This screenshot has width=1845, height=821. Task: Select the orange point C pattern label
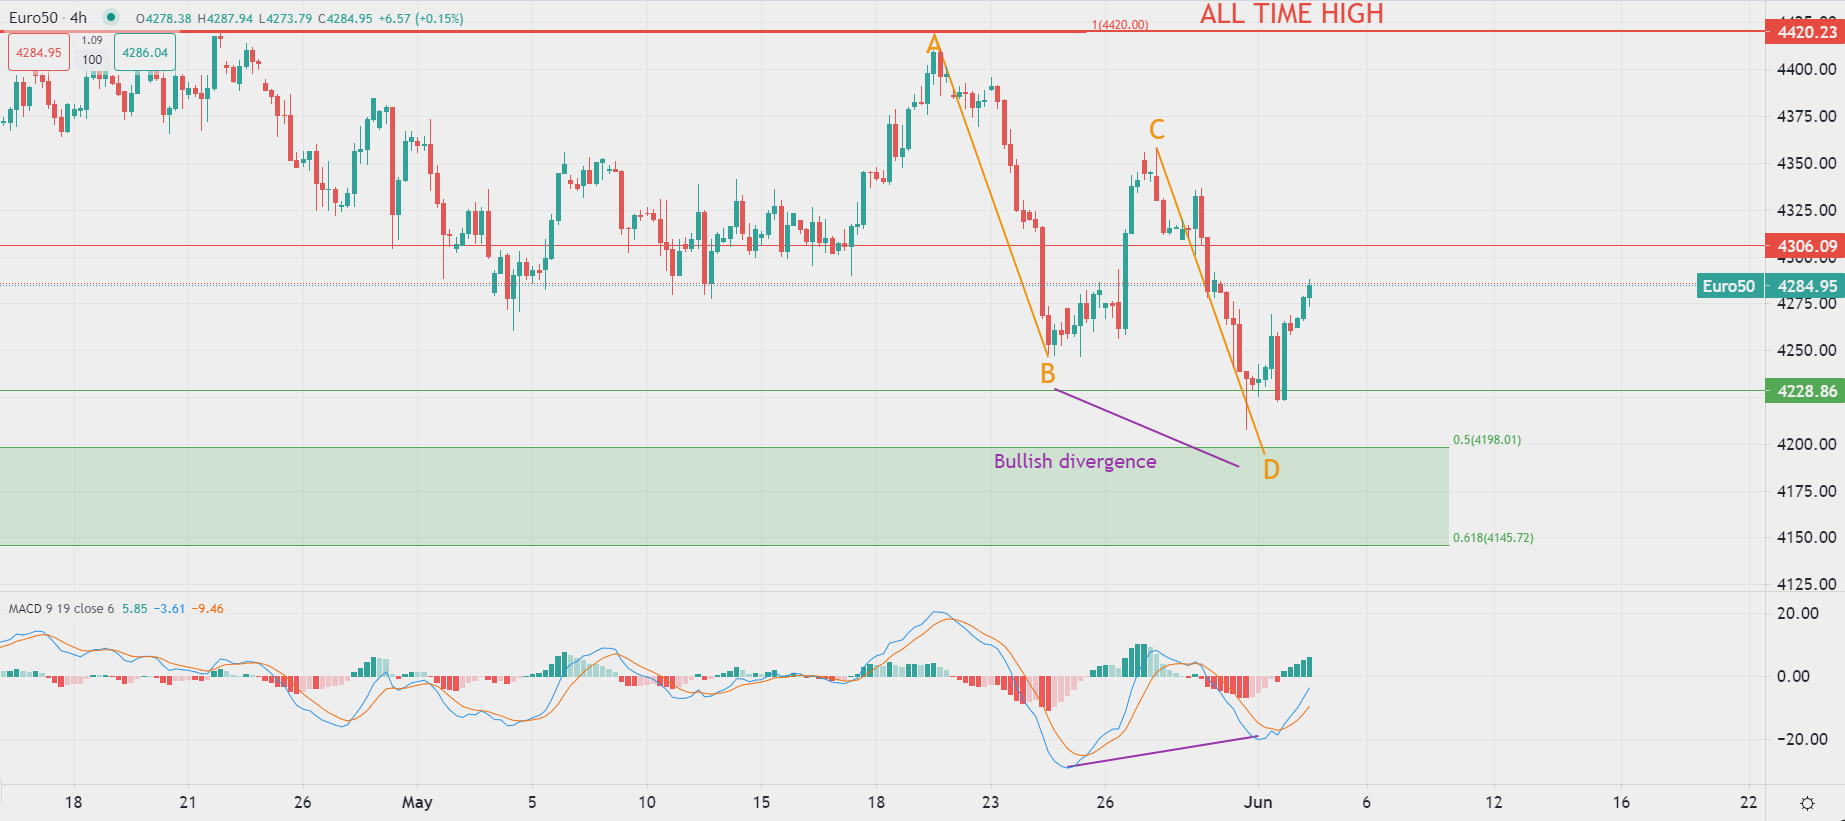[1156, 129]
